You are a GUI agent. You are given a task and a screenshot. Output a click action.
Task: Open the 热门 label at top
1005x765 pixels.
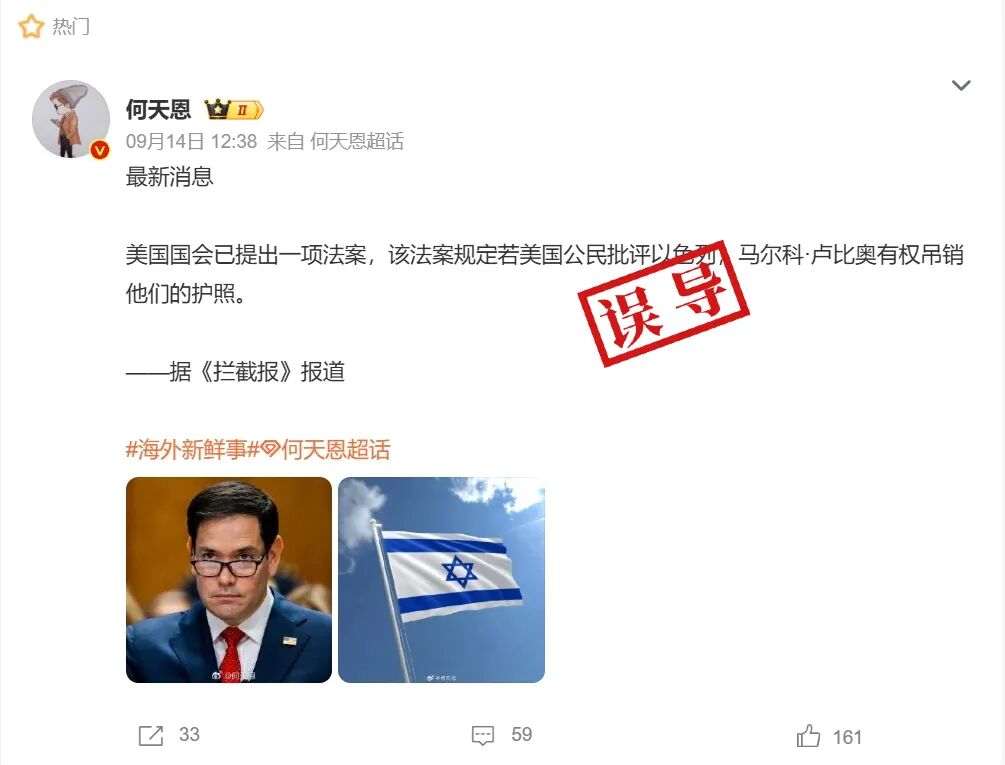point(71,26)
